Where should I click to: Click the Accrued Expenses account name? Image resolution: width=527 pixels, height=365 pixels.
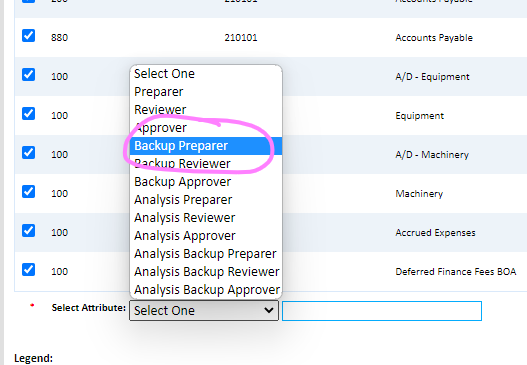point(435,233)
